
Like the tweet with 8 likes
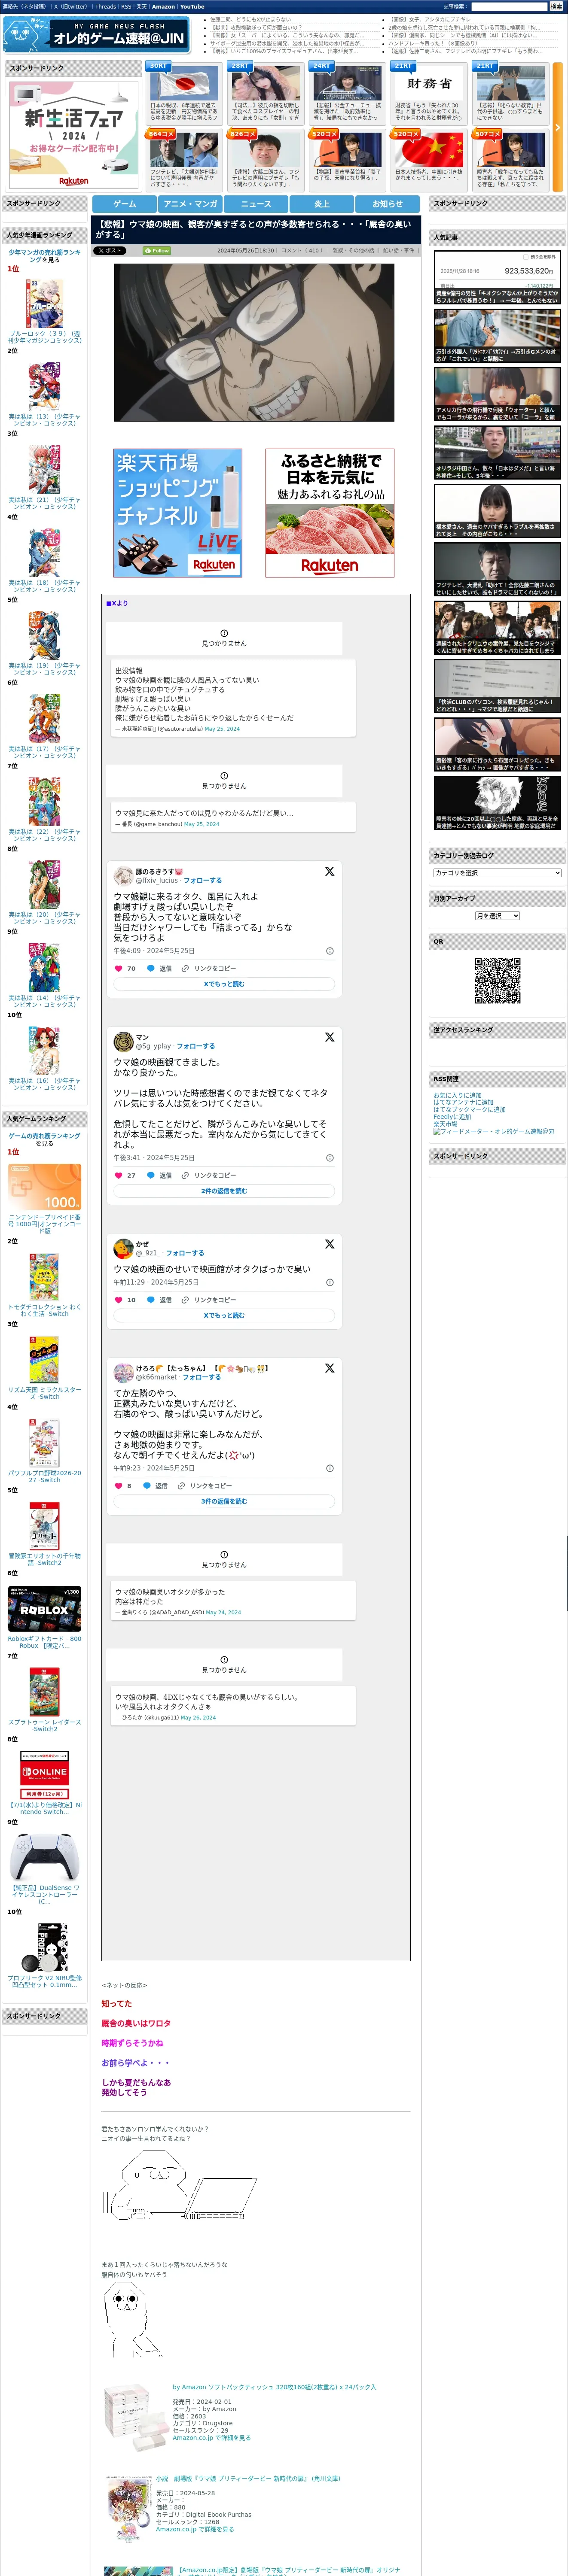click(x=119, y=1486)
